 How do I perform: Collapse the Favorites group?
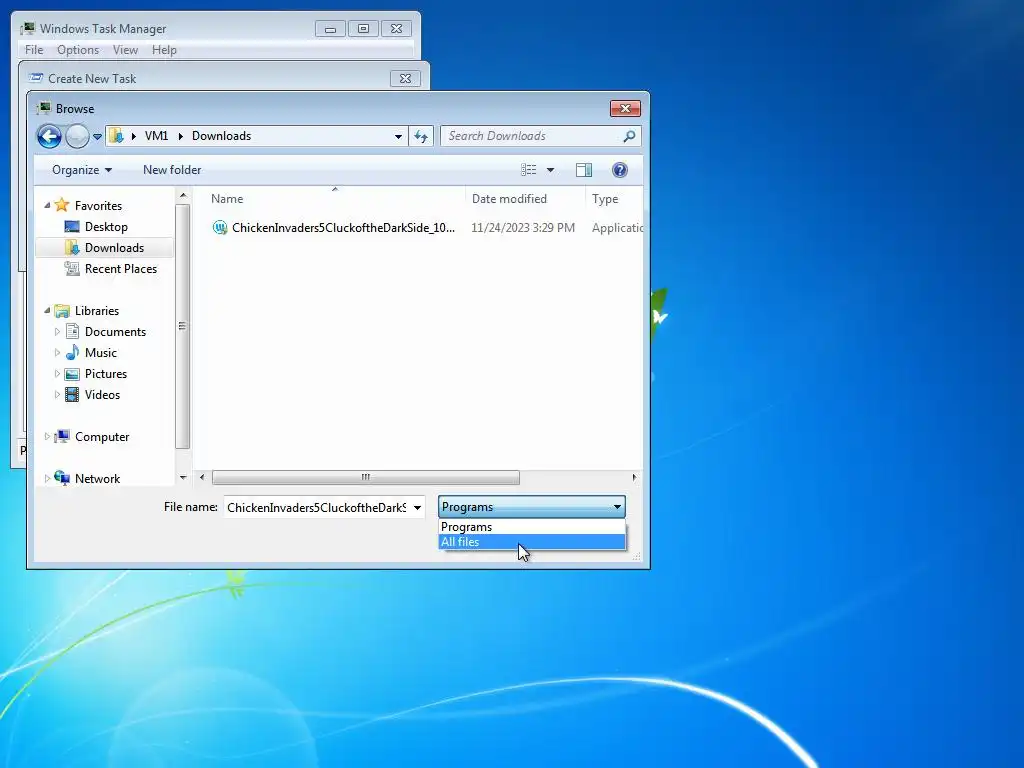click(47, 205)
